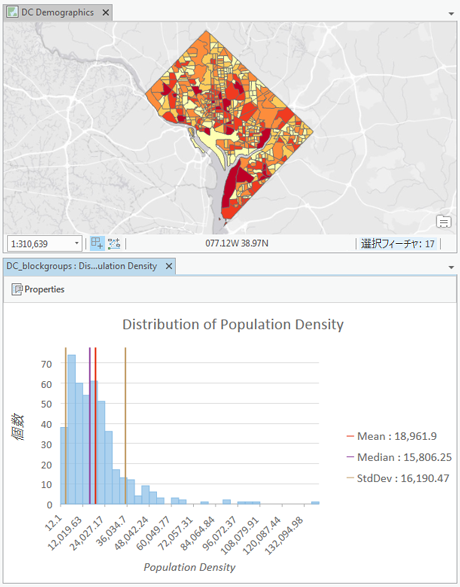This screenshot has width=460, height=587.
Task: Click the Properties icon in chart toolbar
Action: point(17,289)
